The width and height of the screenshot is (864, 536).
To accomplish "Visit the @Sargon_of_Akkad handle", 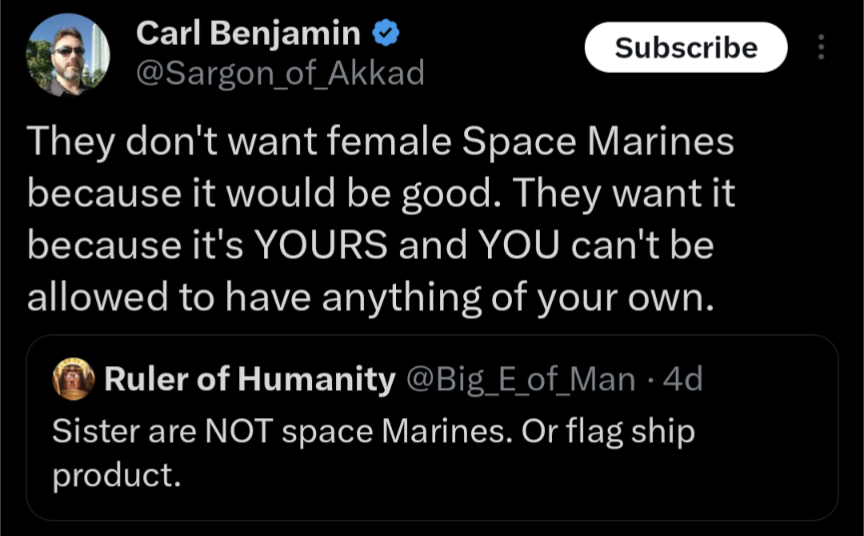I will pos(280,73).
